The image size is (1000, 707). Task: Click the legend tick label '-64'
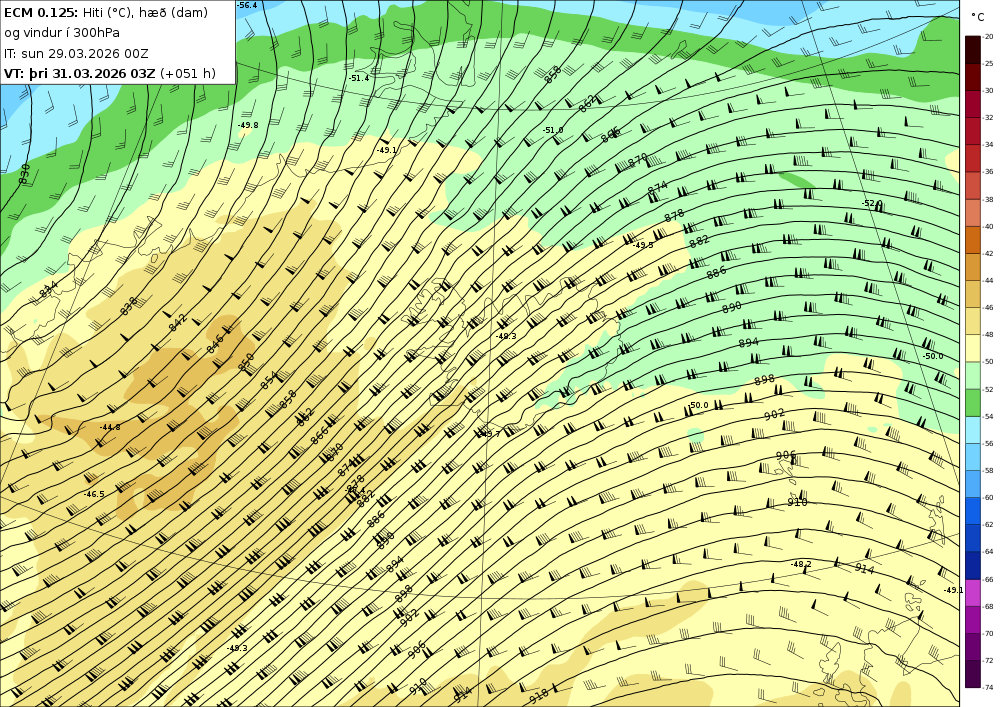point(988,552)
